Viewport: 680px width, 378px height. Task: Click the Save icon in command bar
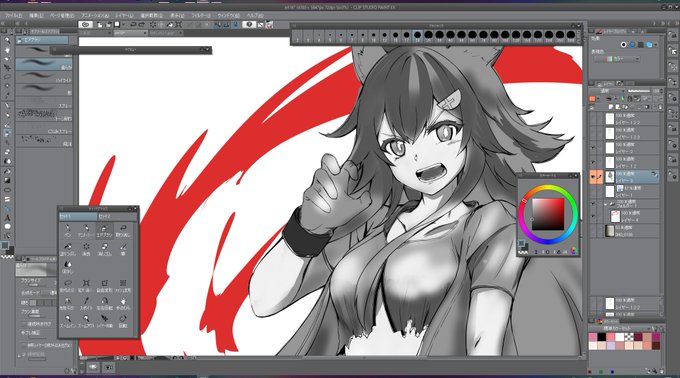tap(117, 25)
